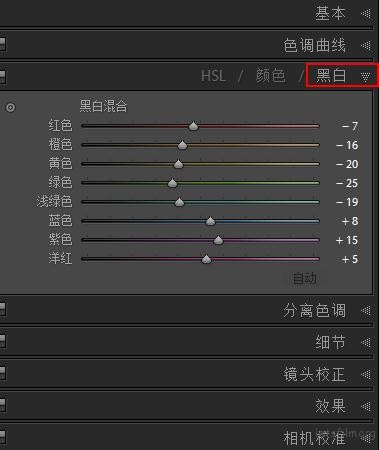Click the 自动 auto button
Image resolution: width=379 pixels, height=450 pixels.
(x=304, y=278)
